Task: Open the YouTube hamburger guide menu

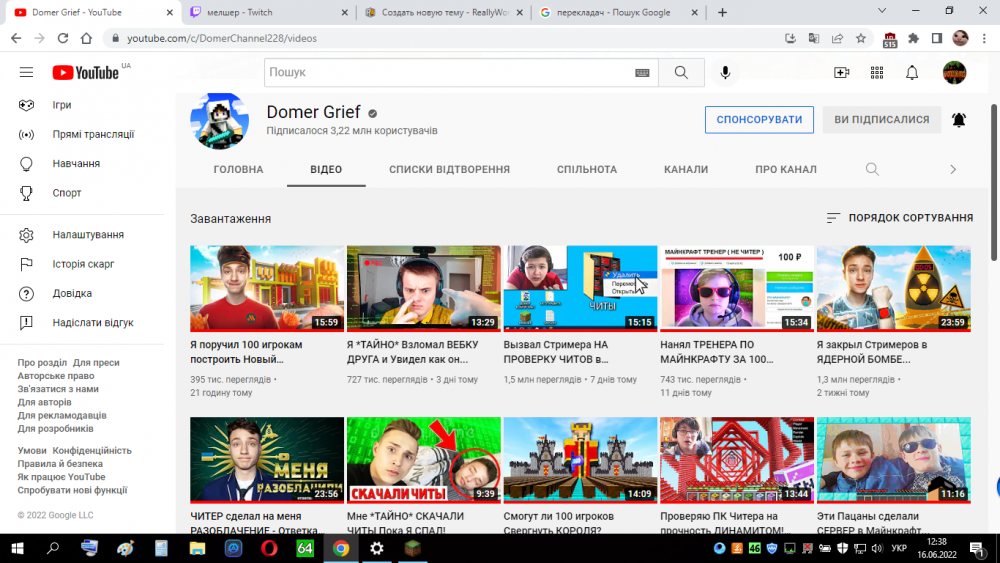Action: 26,72
